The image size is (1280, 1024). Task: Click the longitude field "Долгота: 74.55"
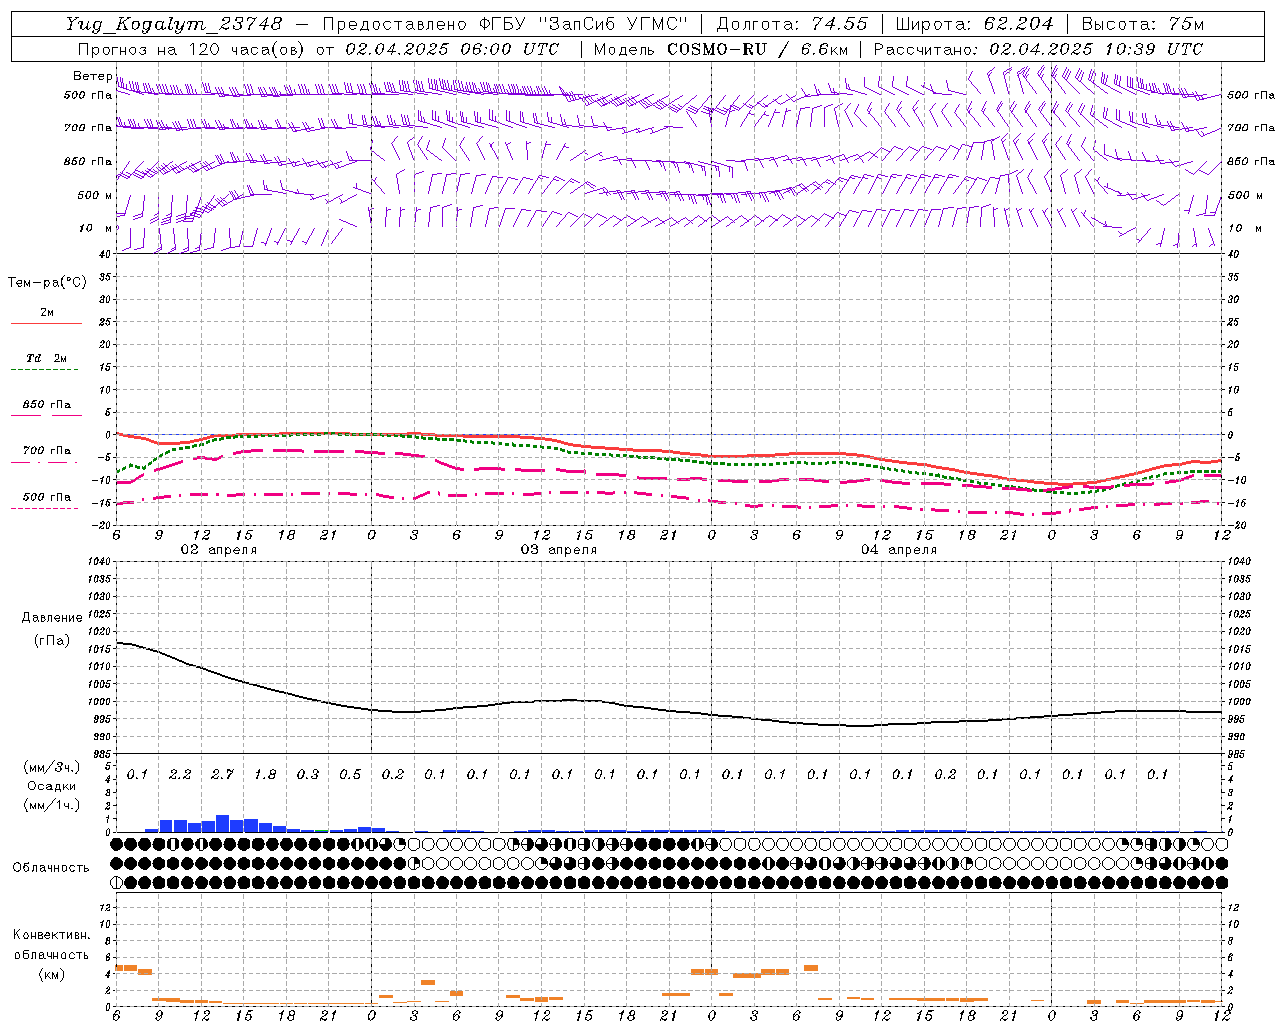(x=792, y=24)
